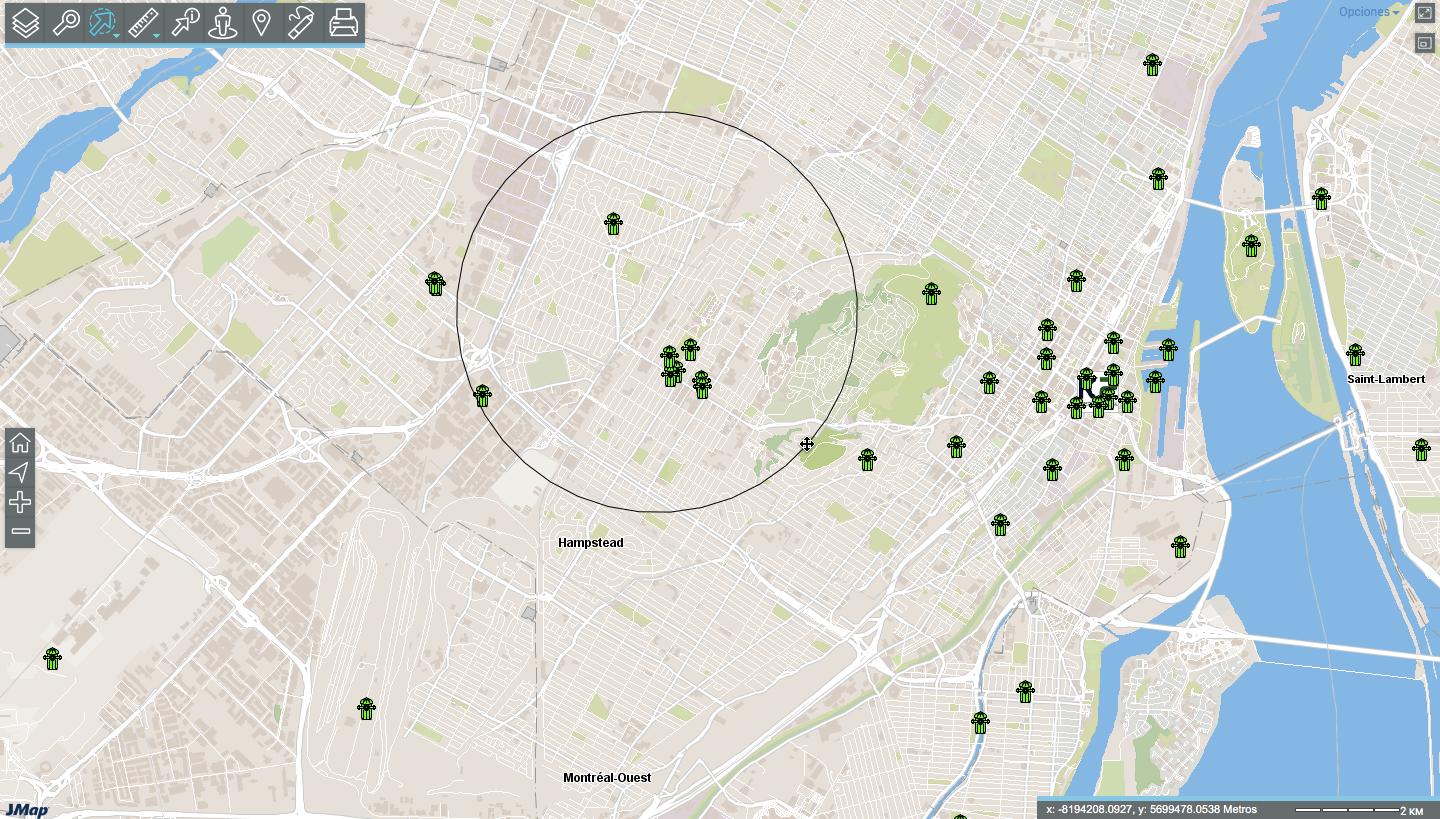
Task: Select the pencil annotation drawing tool
Action: pyautogui.click(x=301, y=22)
